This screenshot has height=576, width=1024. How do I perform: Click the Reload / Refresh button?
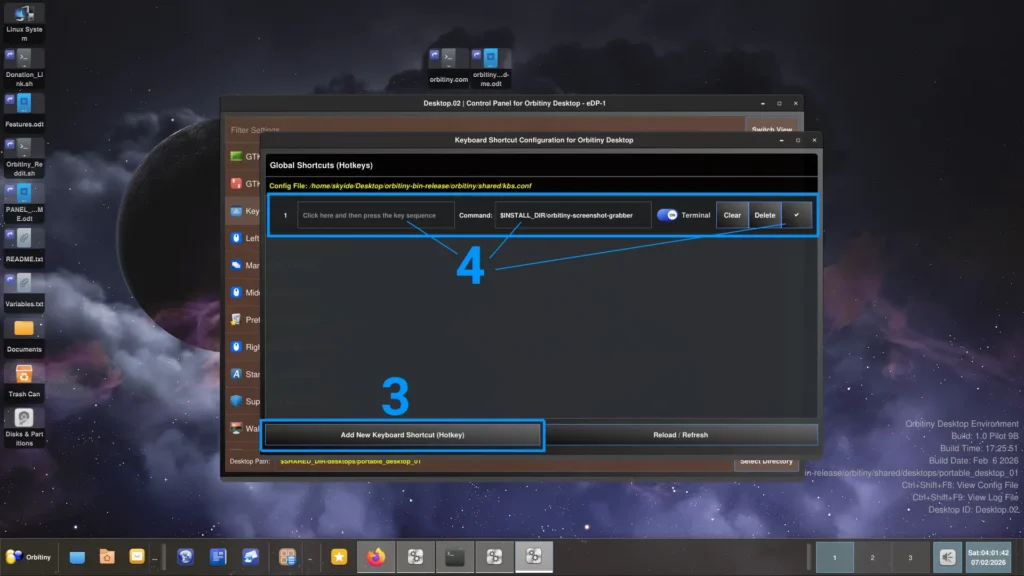tap(681, 435)
